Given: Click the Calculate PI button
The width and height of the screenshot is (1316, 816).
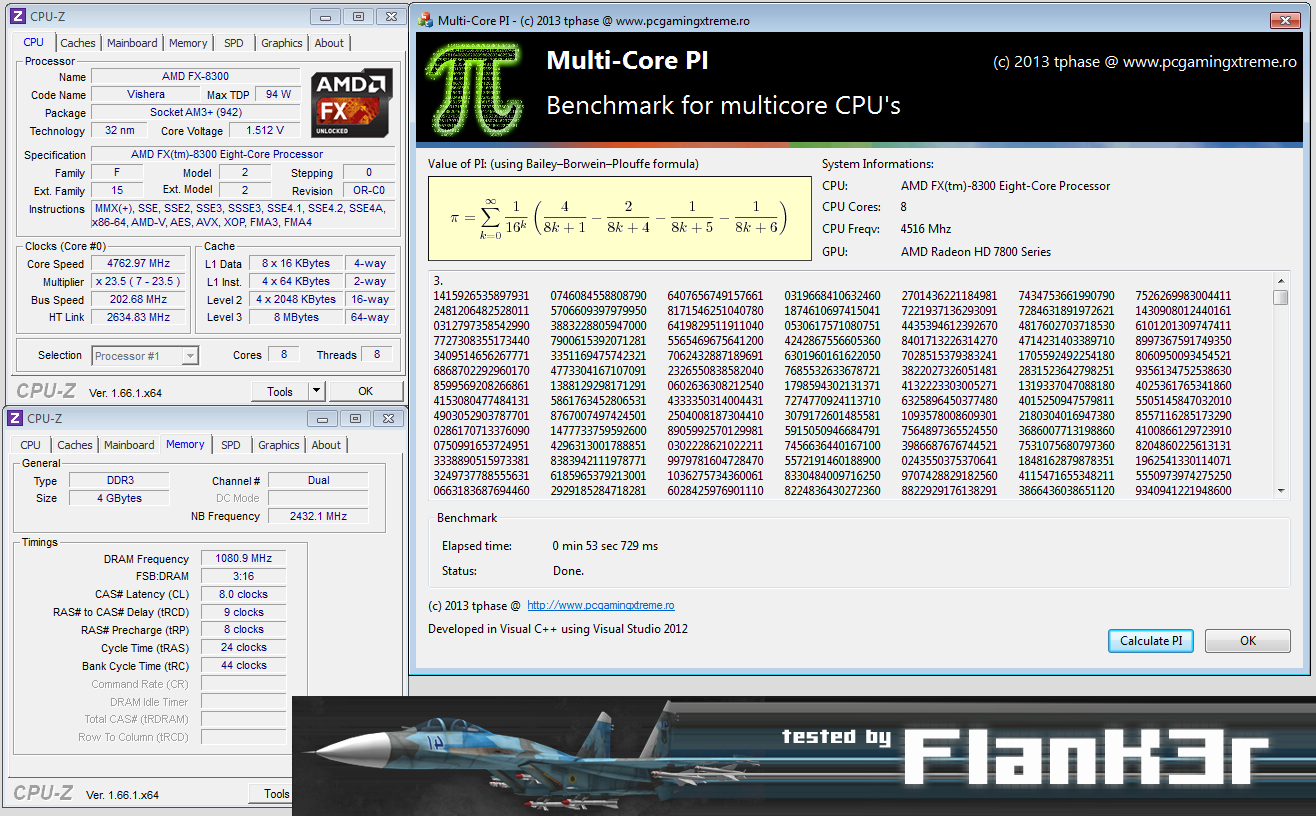Looking at the screenshot, I should coord(1151,641).
